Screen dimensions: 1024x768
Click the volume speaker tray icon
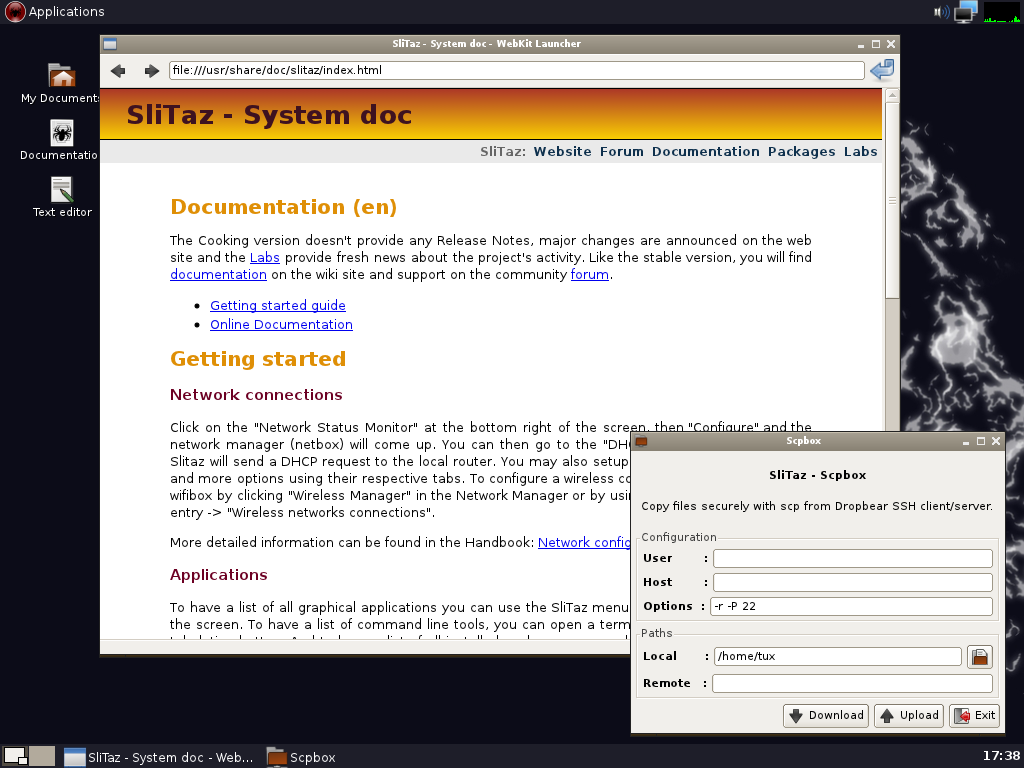(x=941, y=12)
